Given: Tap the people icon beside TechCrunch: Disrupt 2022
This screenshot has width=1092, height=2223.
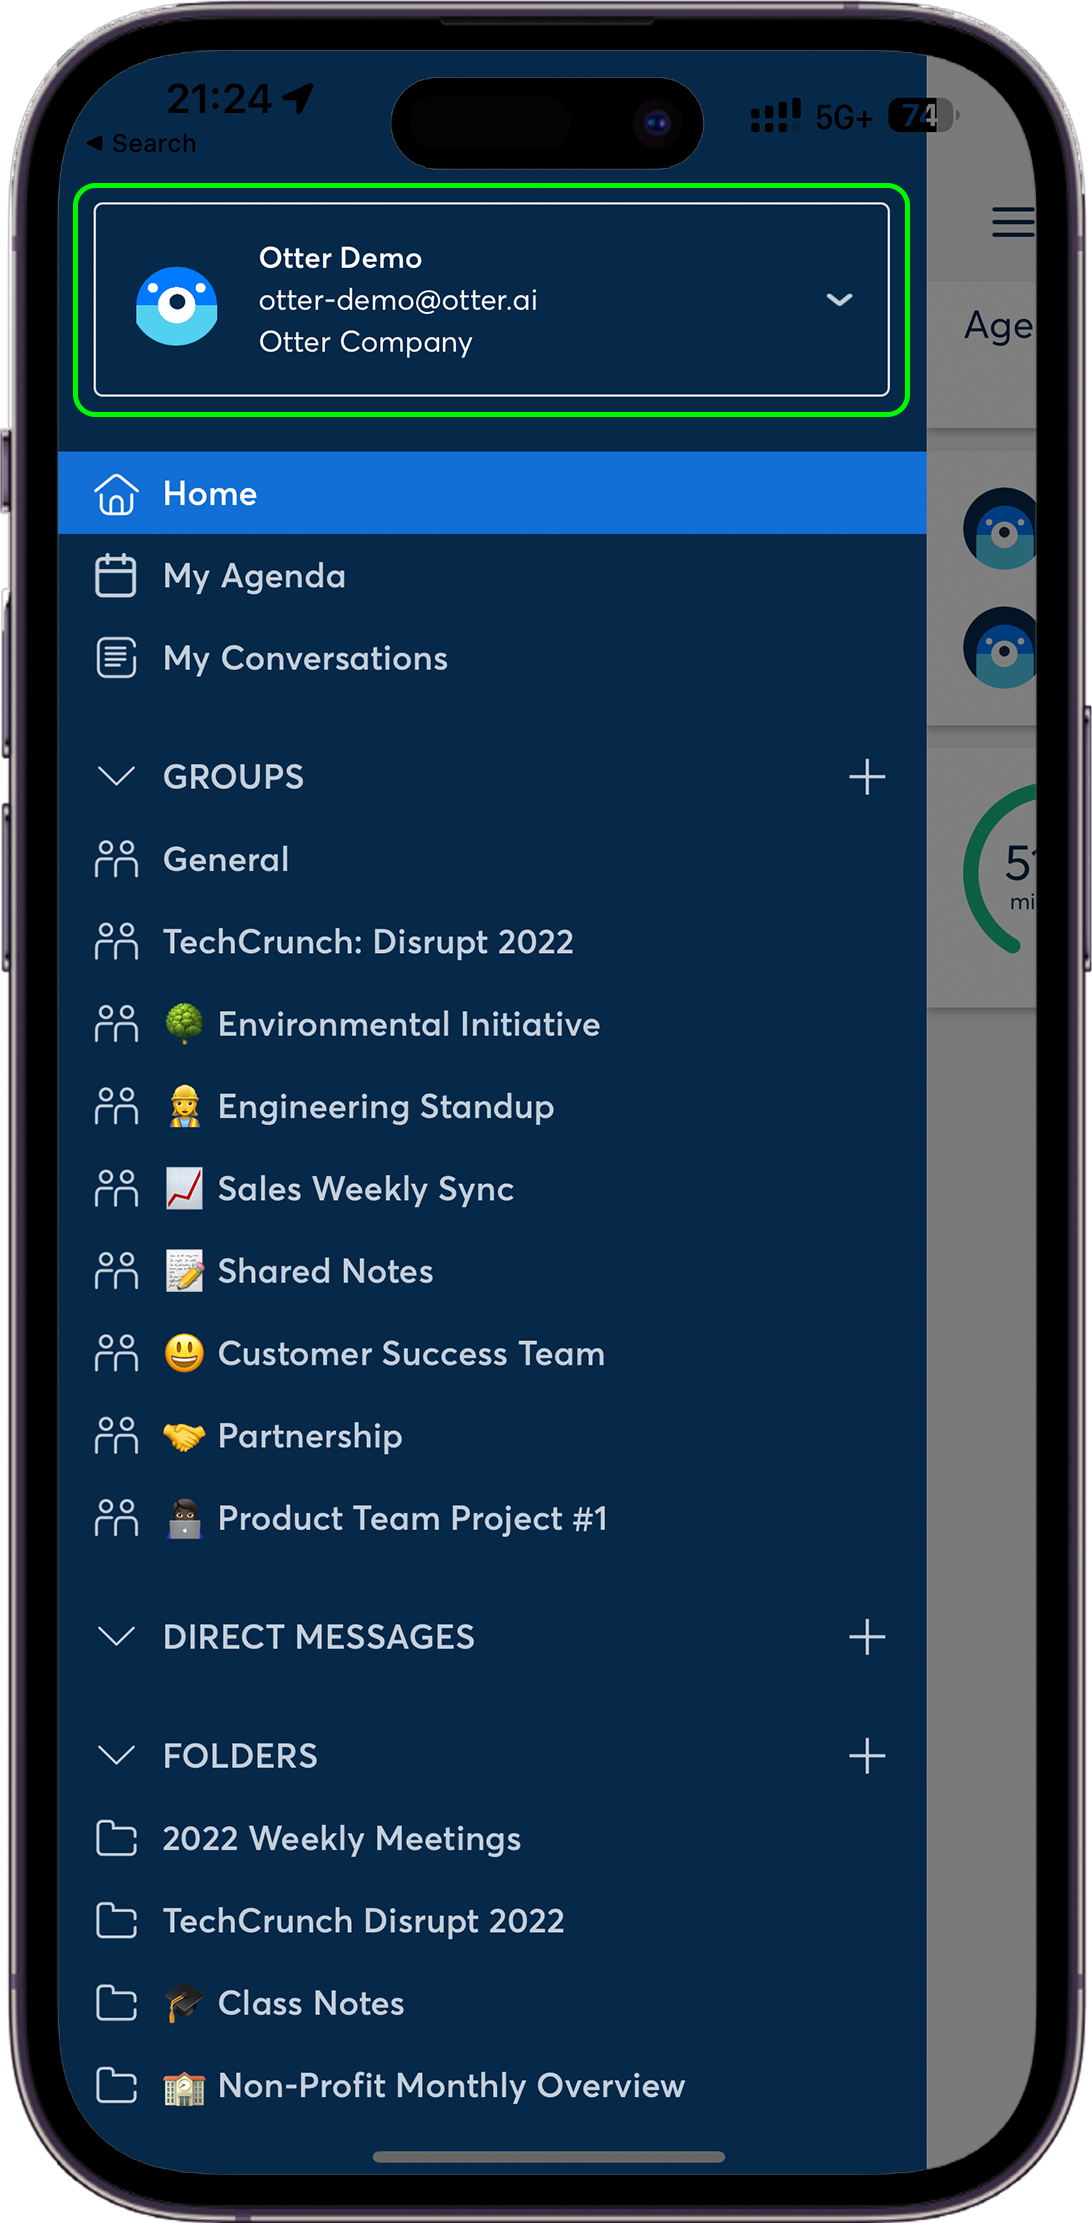Looking at the screenshot, I should (x=116, y=941).
